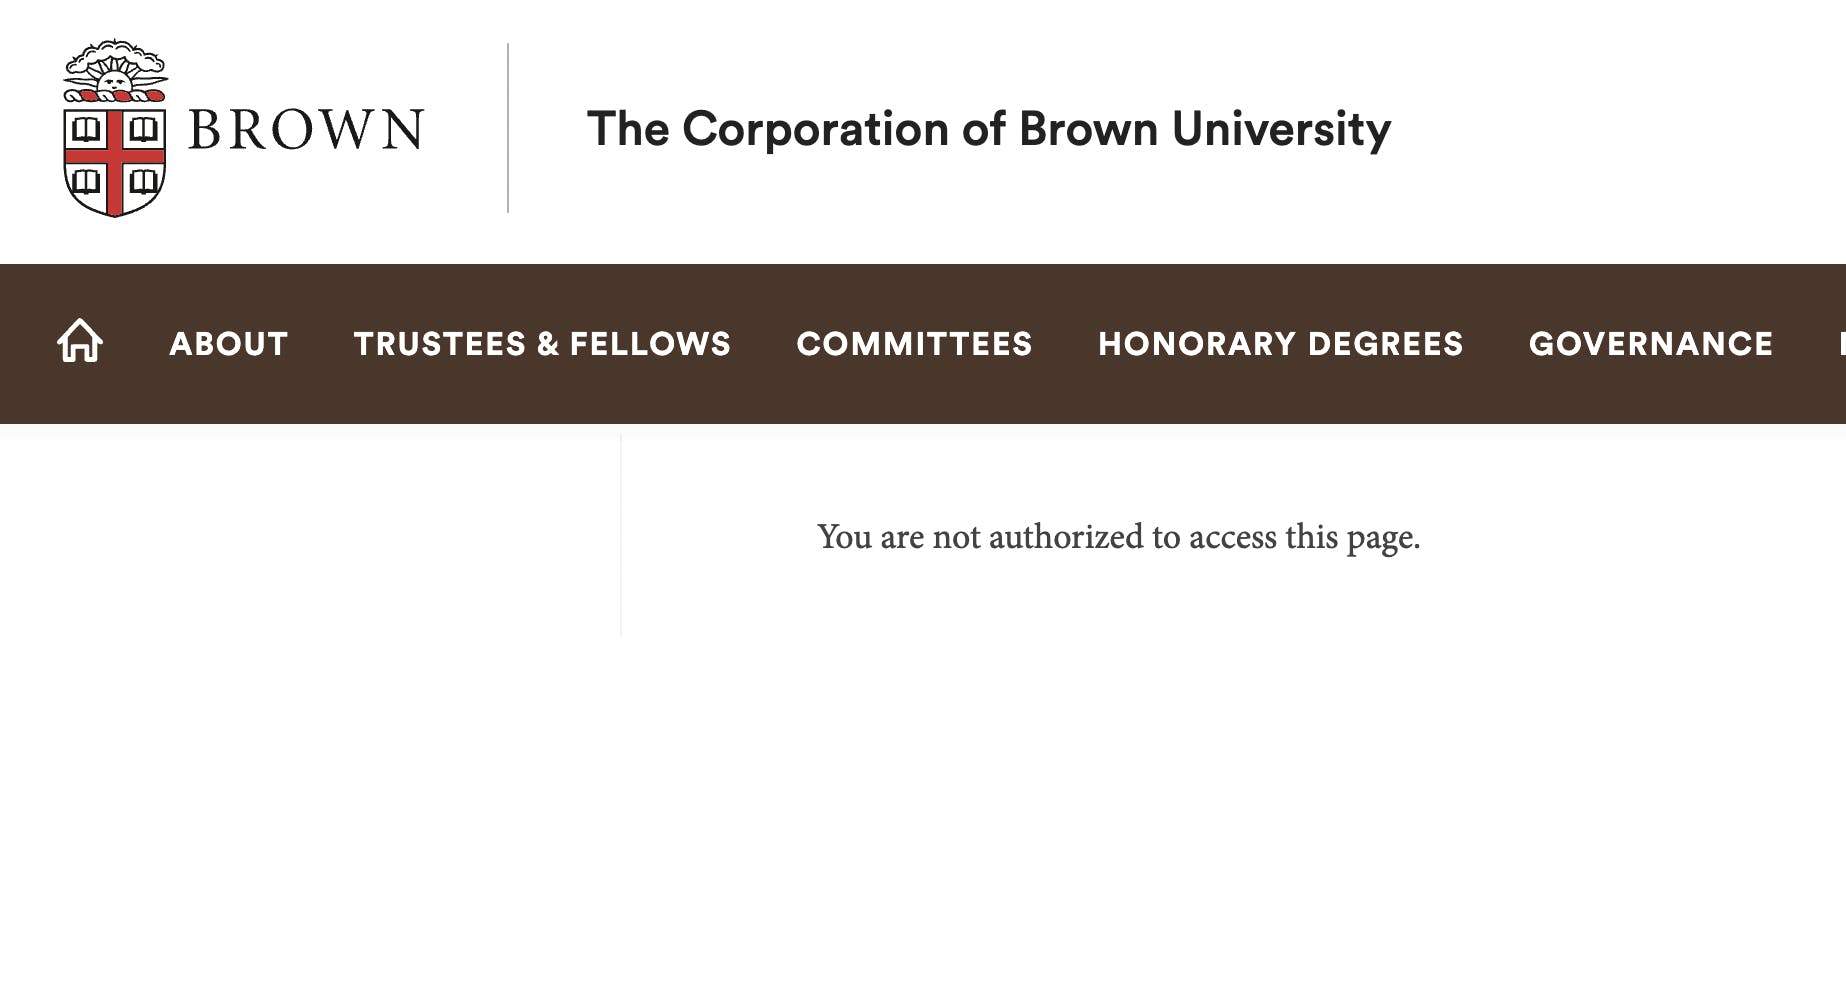The width and height of the screenshot is (1846, 992).
Task: Select COMMITTEES in the navigation bar
Action: click(914, 344)
